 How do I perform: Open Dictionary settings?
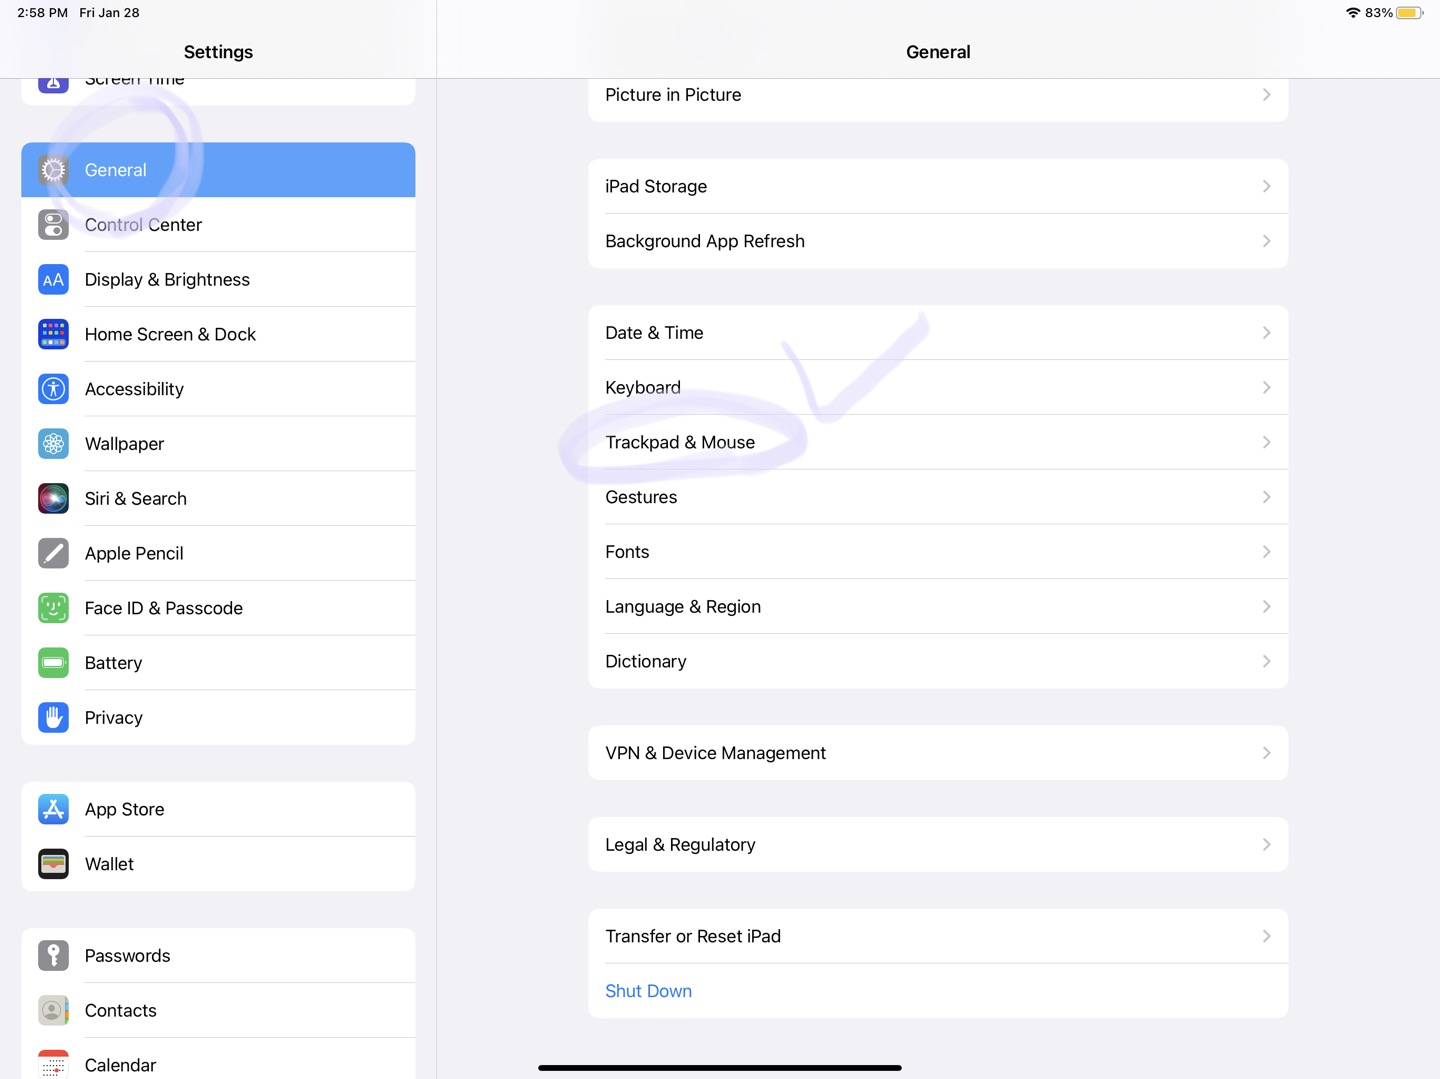pos(938,661)
